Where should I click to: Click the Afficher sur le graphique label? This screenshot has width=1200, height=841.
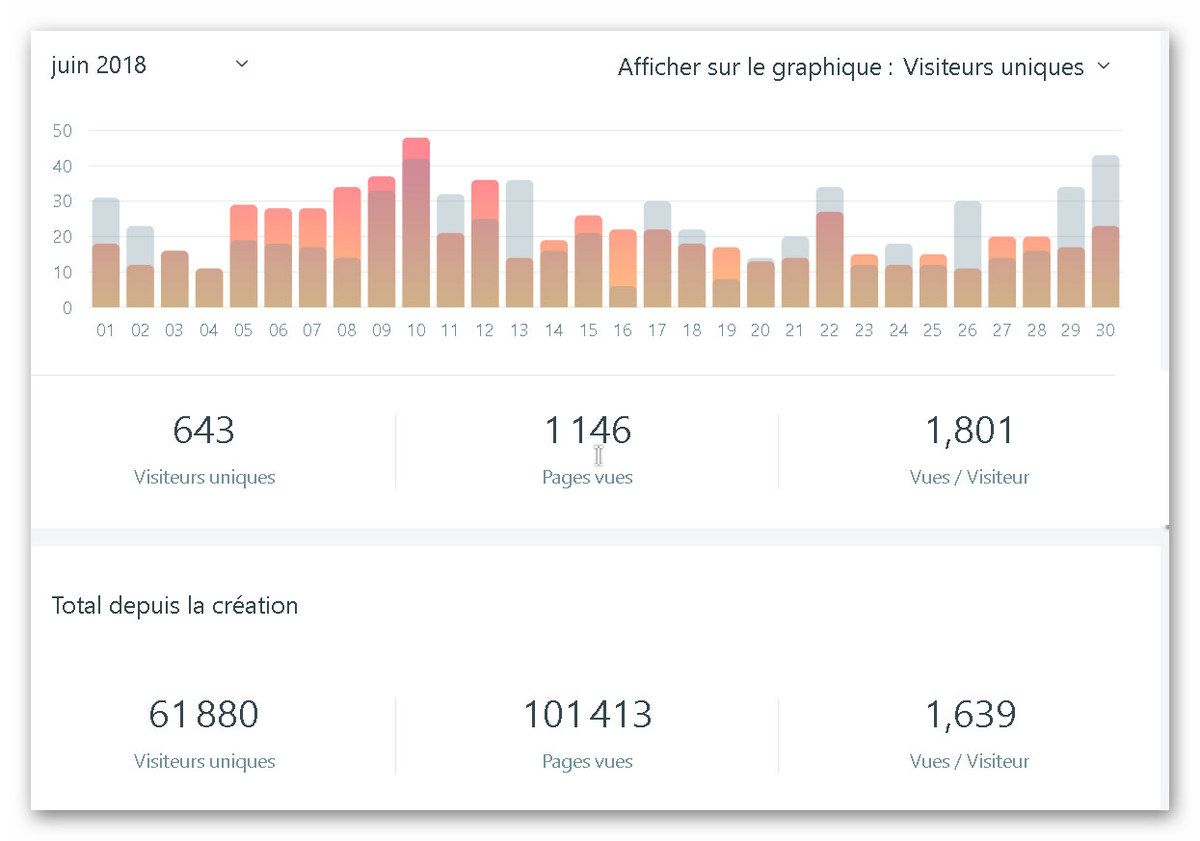pyautogui.click(x=755, y=67)
